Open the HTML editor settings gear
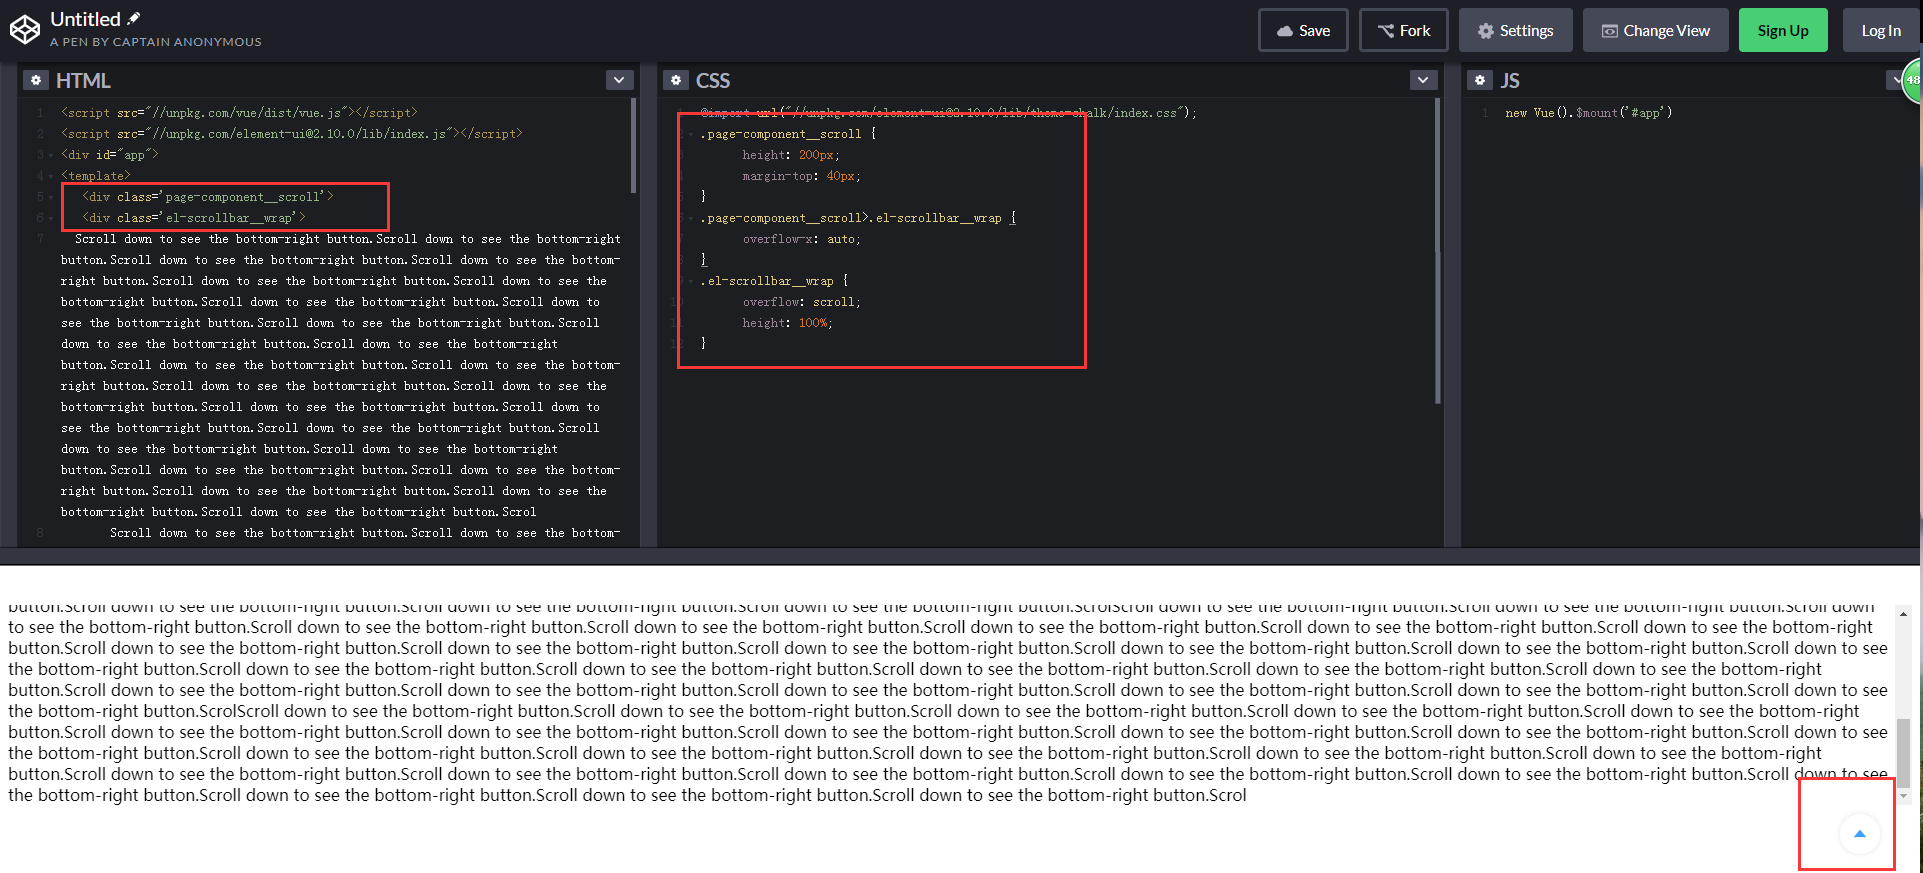 point(36,80)
